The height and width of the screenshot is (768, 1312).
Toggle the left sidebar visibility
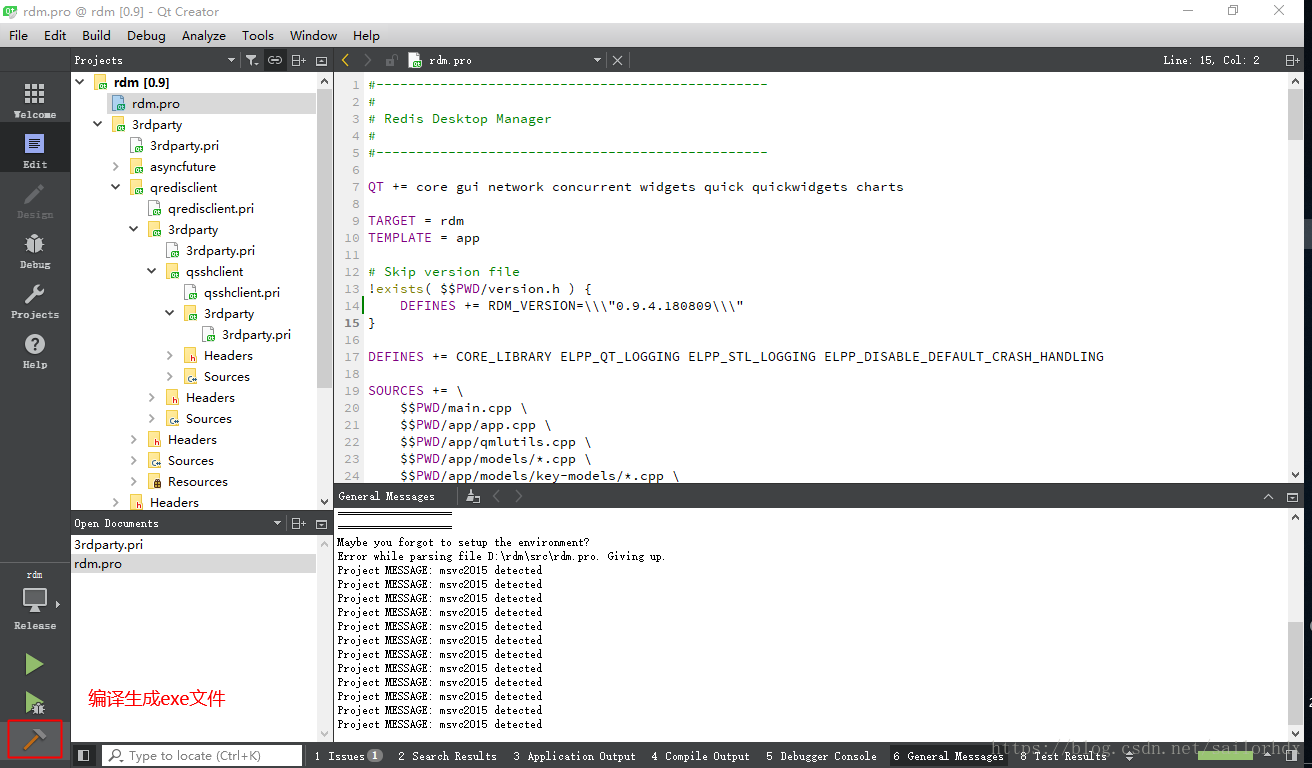click(x=84, y=756)
